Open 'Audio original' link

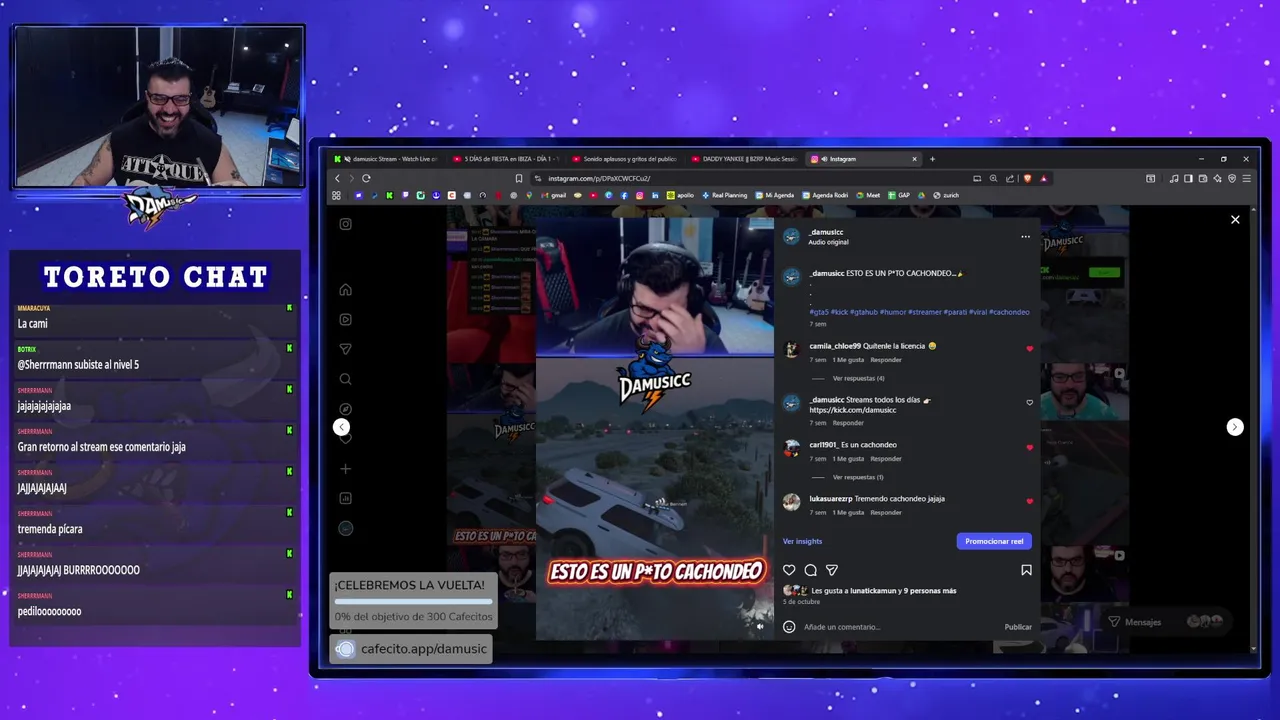tap(828, 242)
